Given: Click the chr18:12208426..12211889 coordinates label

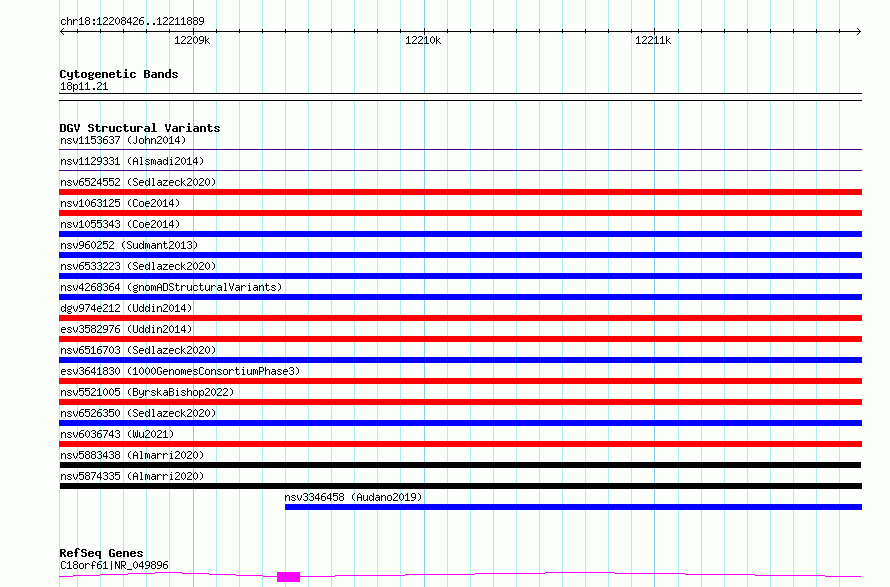Looking at the screenshot, I should 132,21.
